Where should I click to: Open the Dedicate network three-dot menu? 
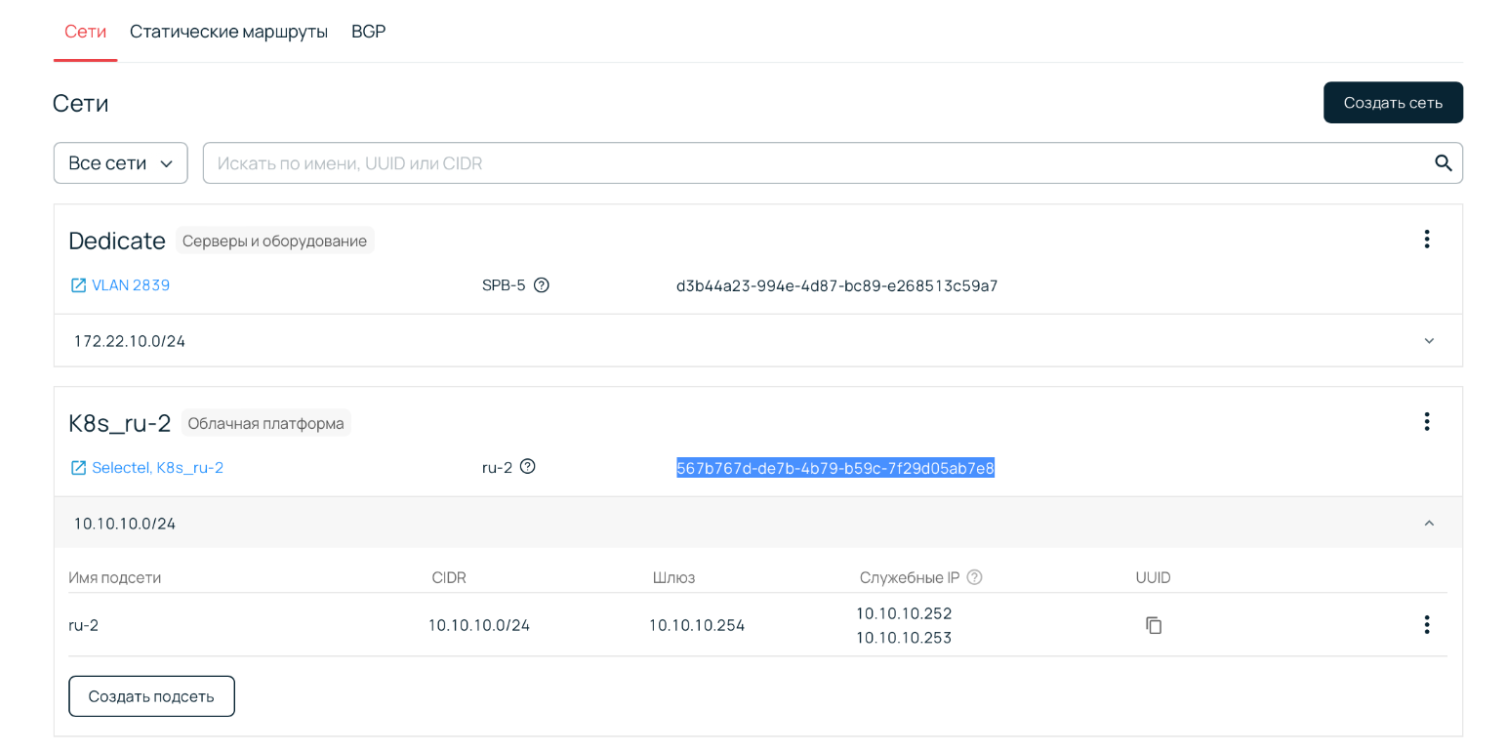[x=1427, y=239]
